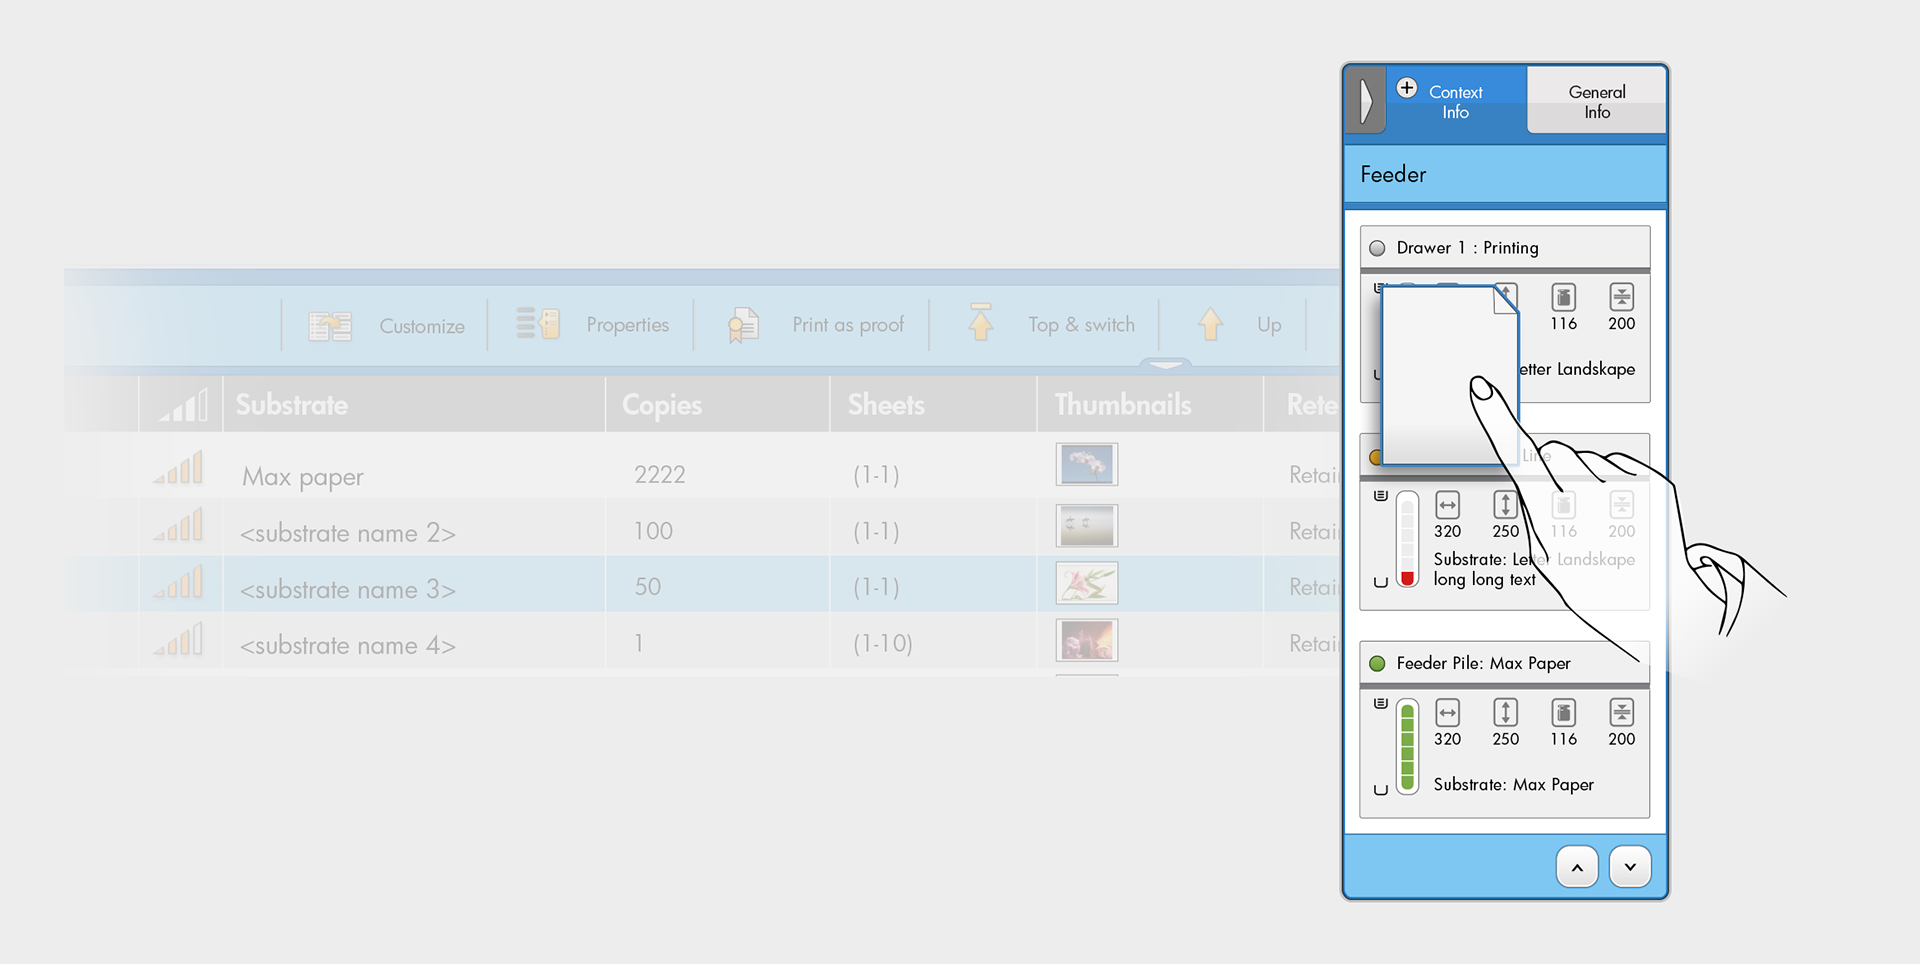Click the width icon above 320 in Feeder Pile

coord(1448,712)
